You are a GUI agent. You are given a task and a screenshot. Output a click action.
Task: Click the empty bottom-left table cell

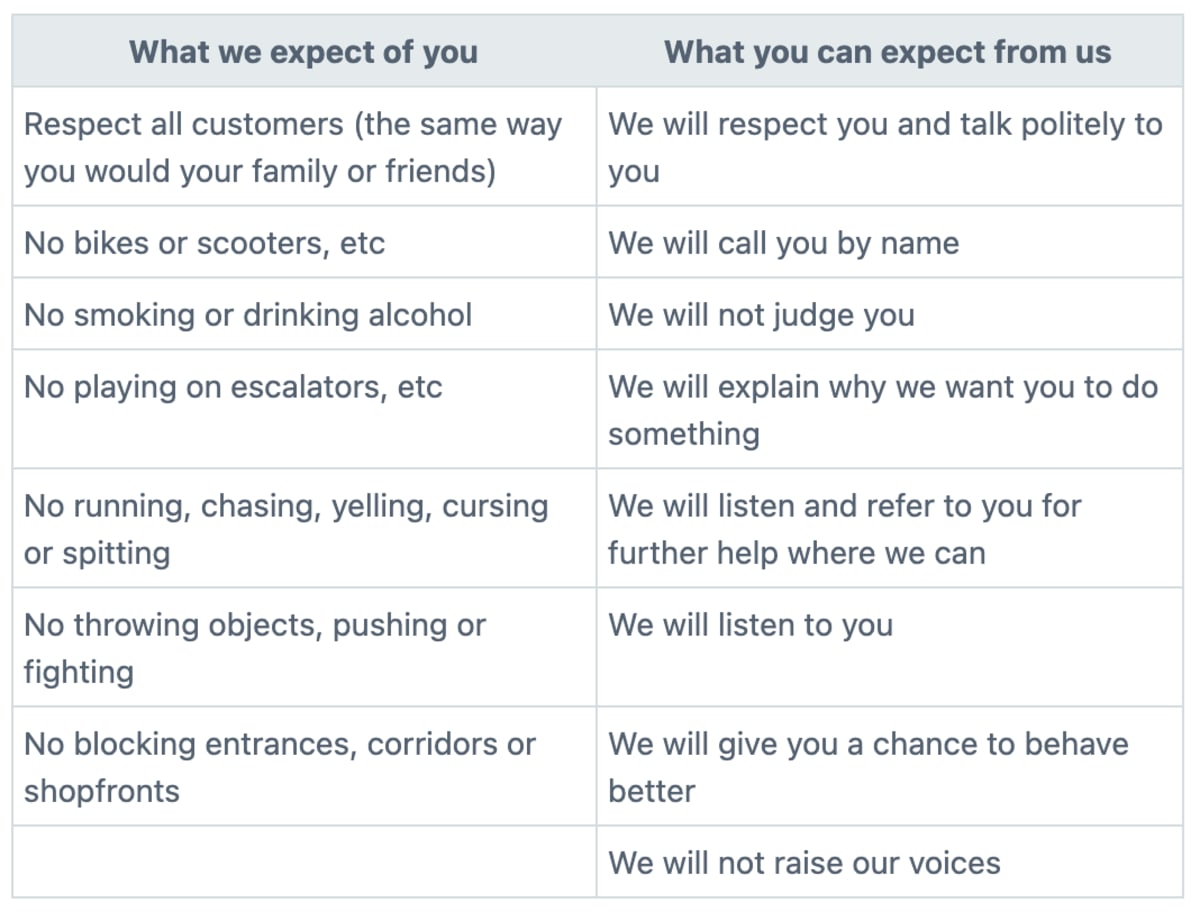point(304,861)
